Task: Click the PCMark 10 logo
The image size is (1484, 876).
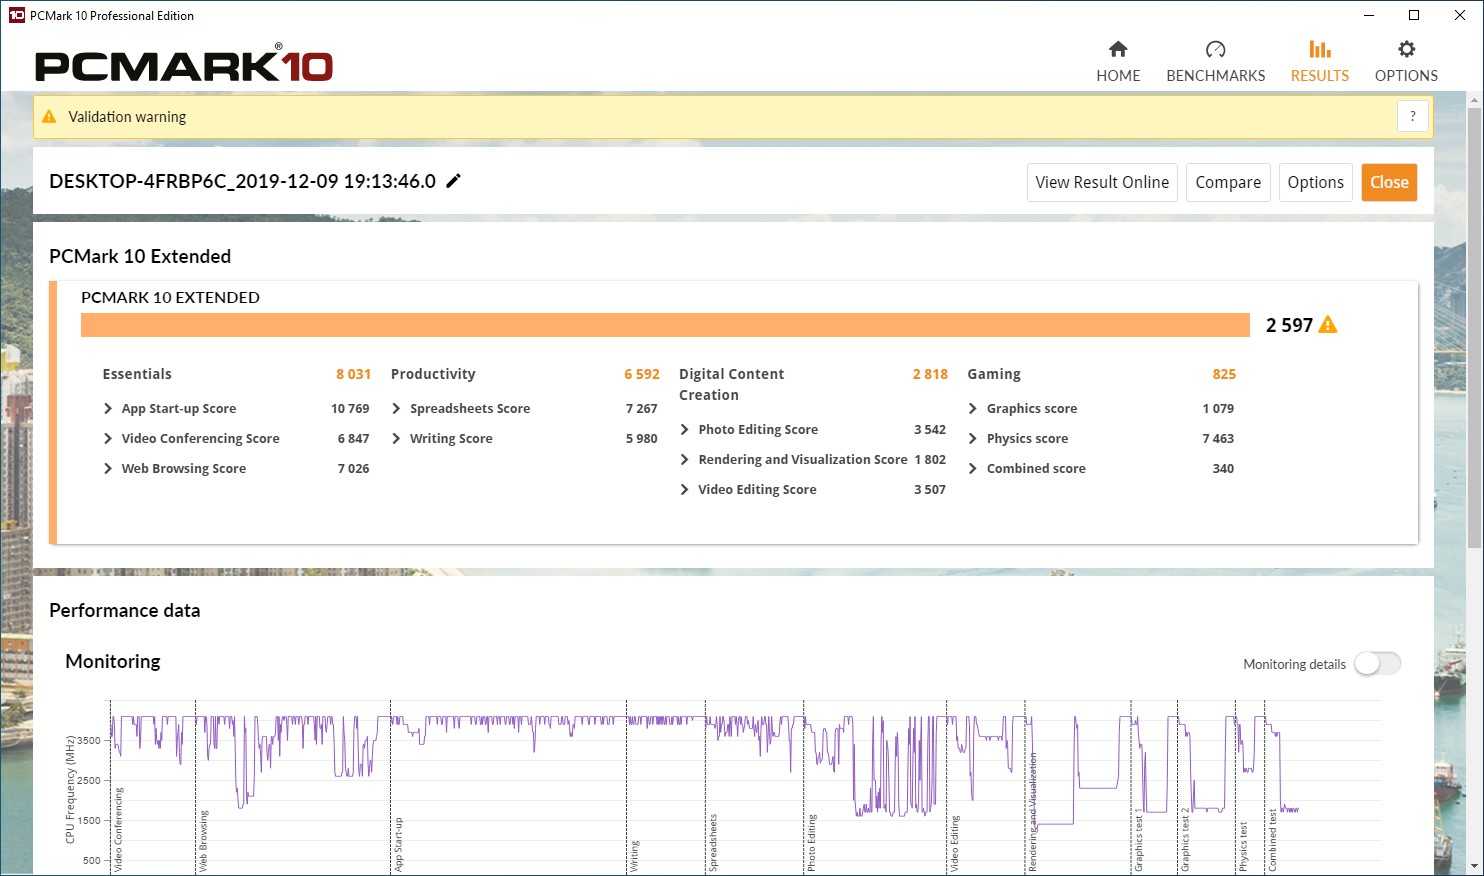Action: 184,66
